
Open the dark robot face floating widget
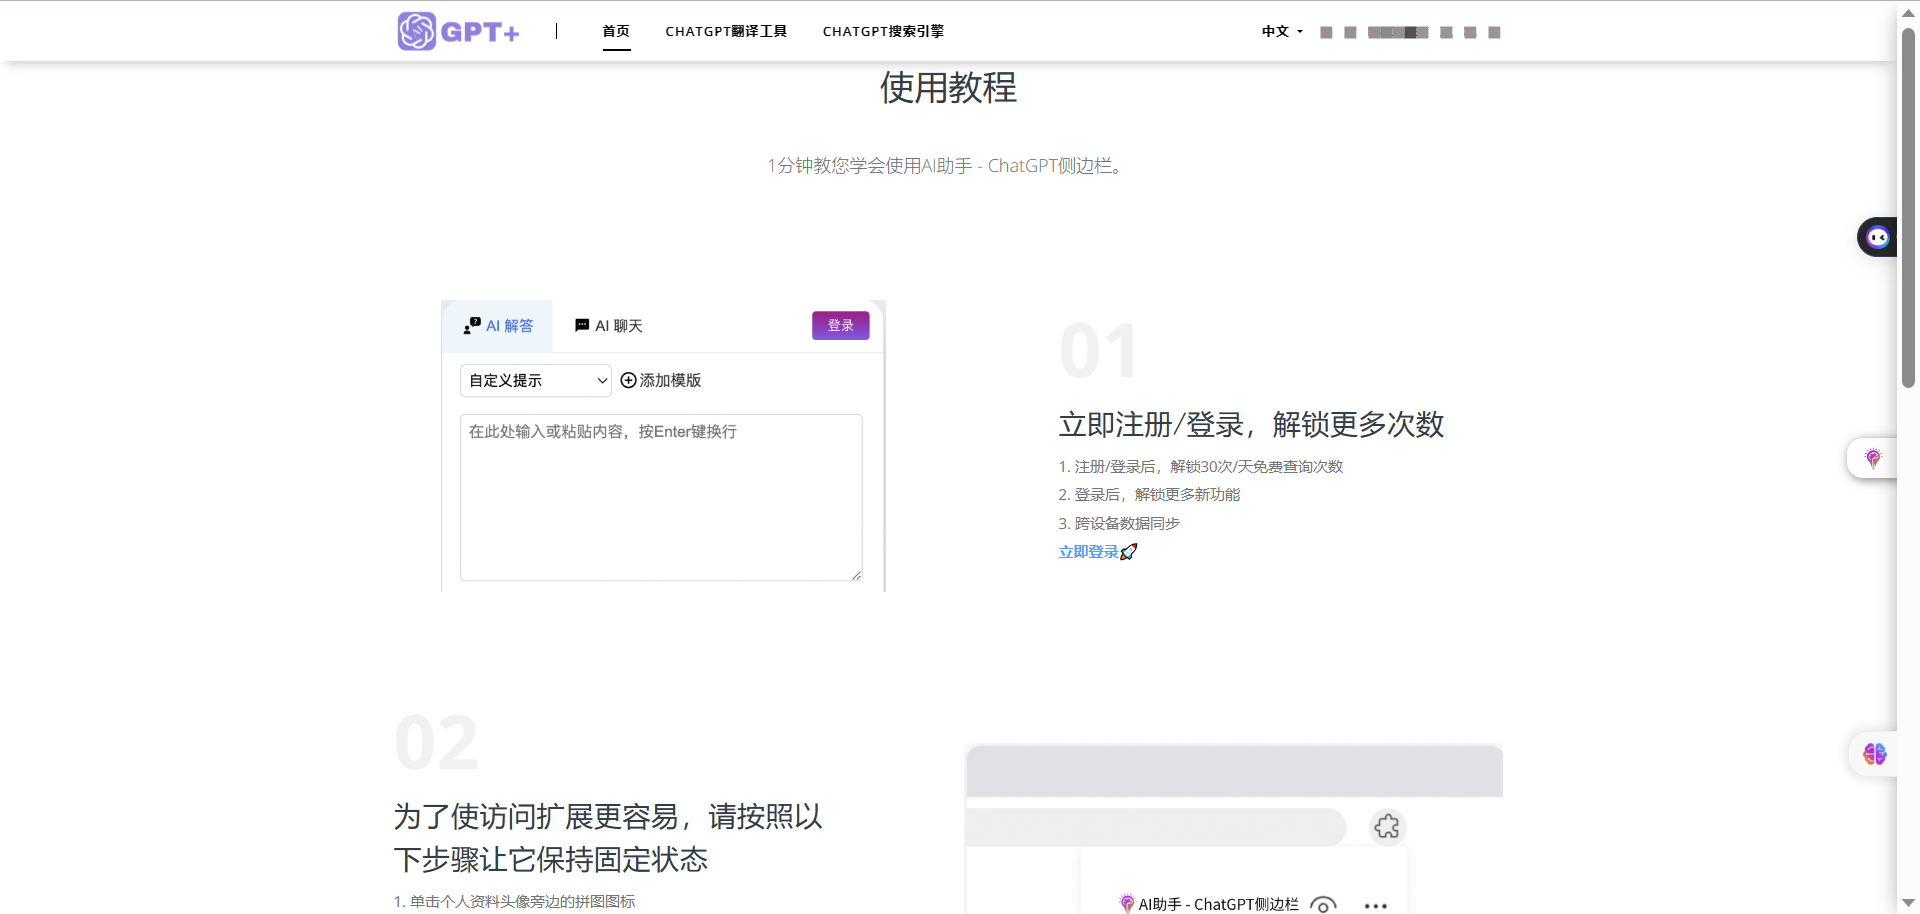click(1877, 237)
